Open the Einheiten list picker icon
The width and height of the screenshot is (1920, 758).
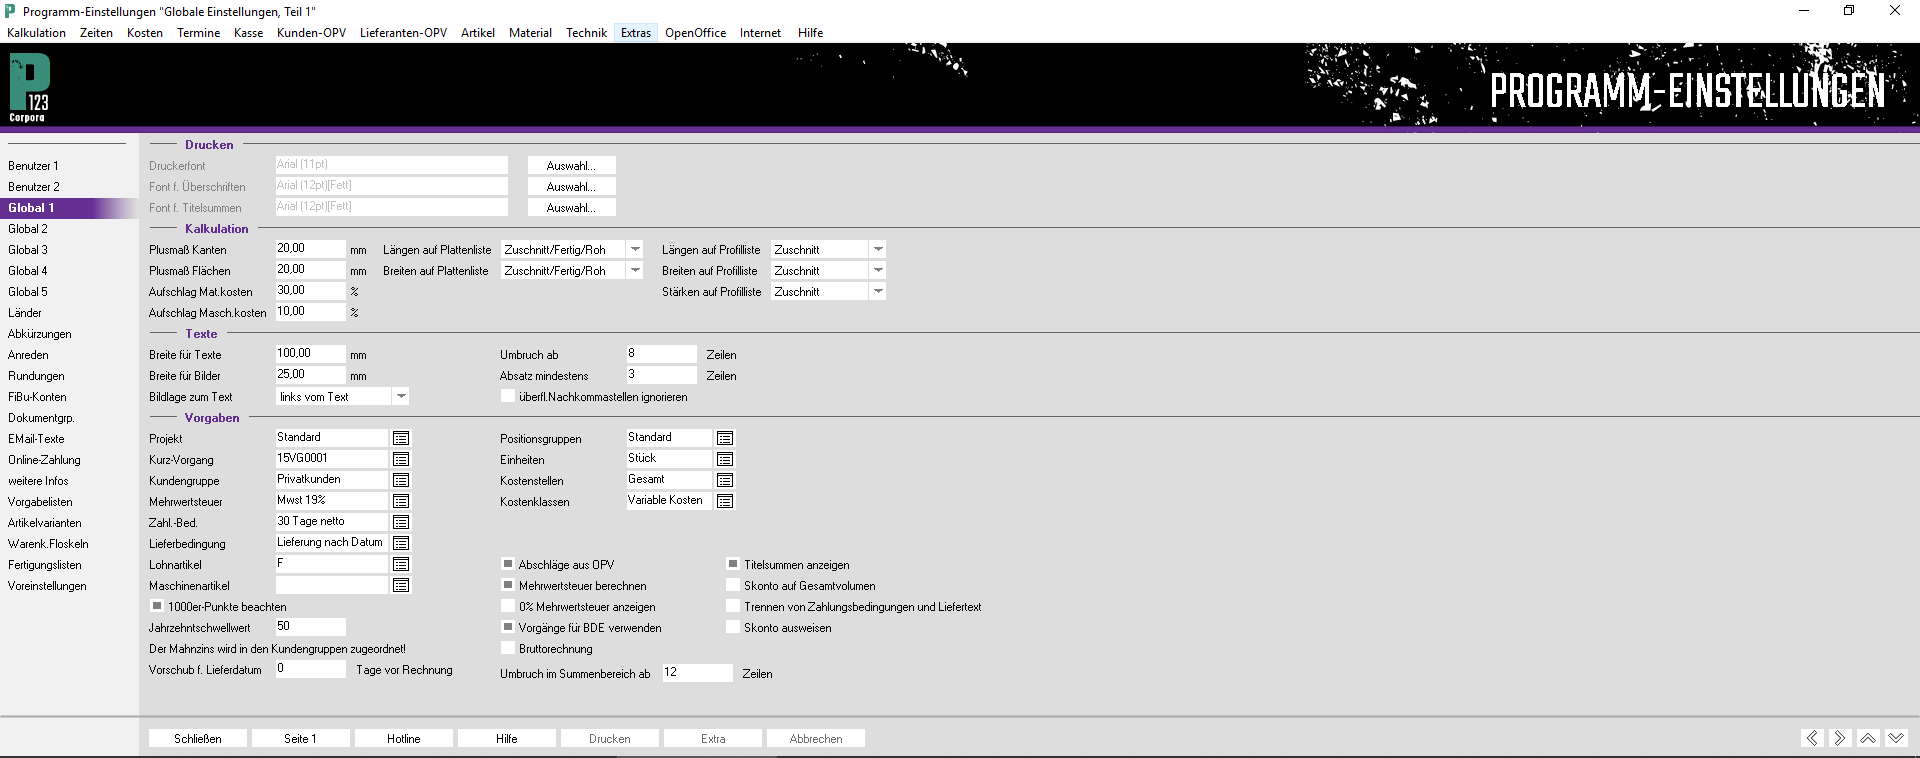pos(725,459)
